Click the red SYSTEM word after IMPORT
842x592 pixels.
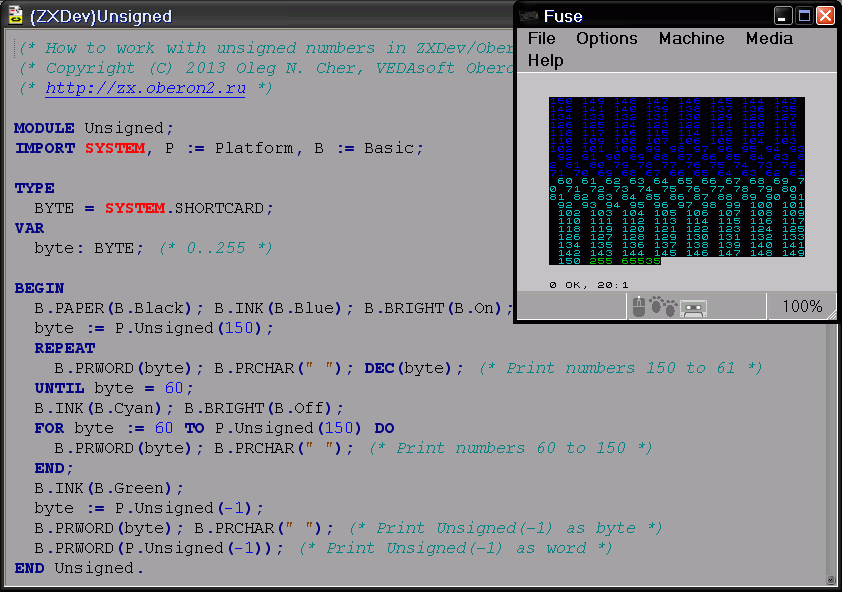(115, 148)
